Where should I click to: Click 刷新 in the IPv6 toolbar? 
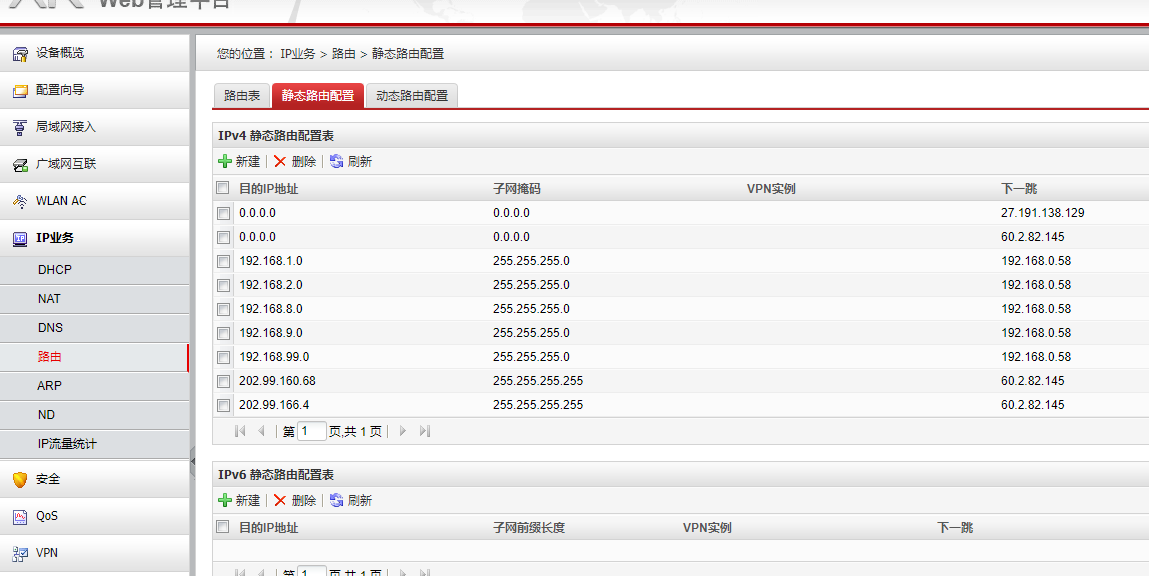351,500
